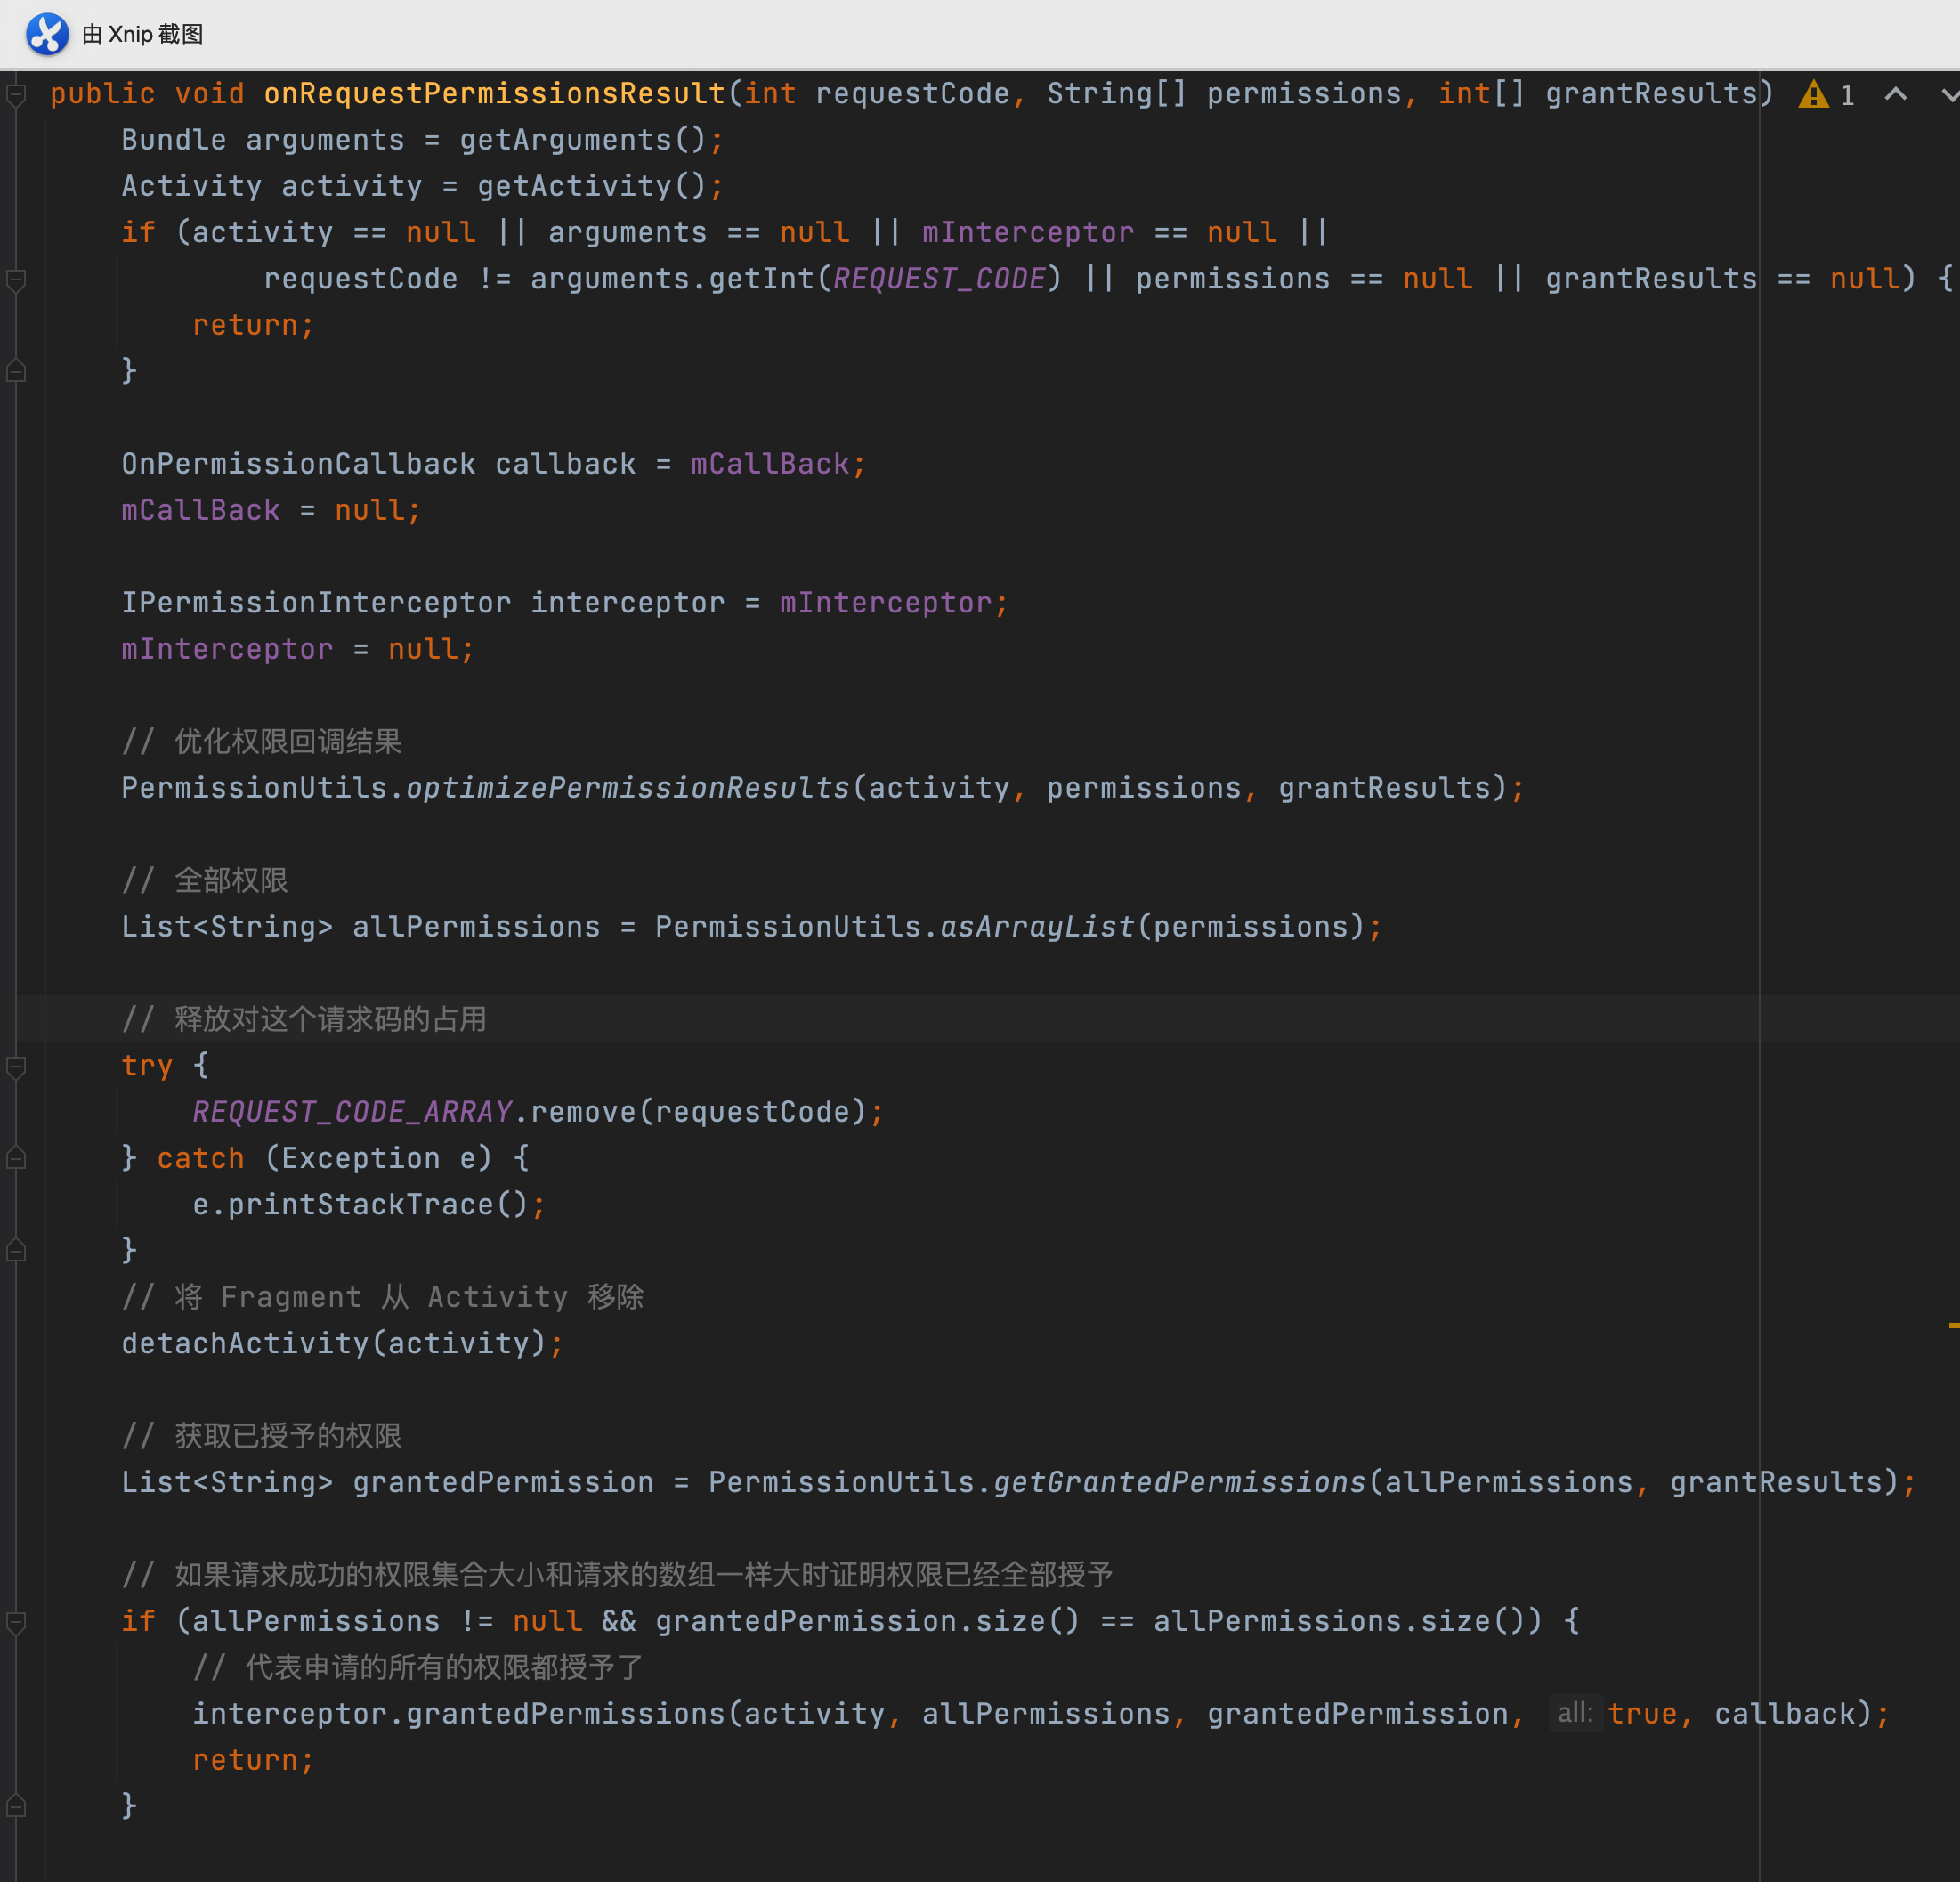The width and height of the screenshot is (1960, 1882).
Task: Click the '由 Xnip 截图' title bar text
Action: tap(142, 34)
